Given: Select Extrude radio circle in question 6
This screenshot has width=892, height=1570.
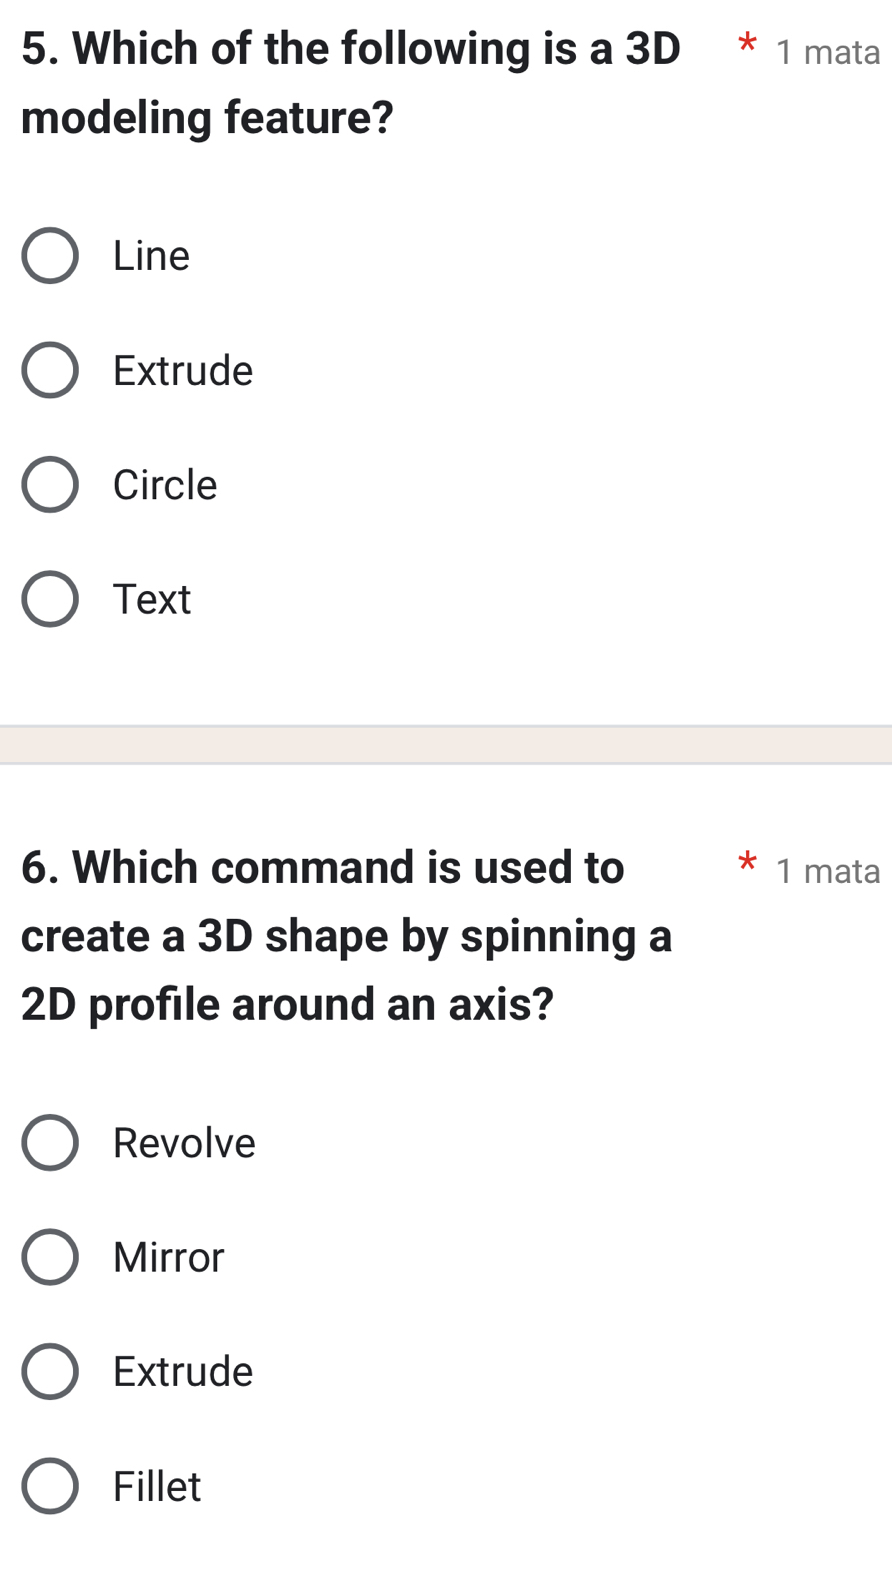Looking at the screenshot, I should coord(50,1371).
